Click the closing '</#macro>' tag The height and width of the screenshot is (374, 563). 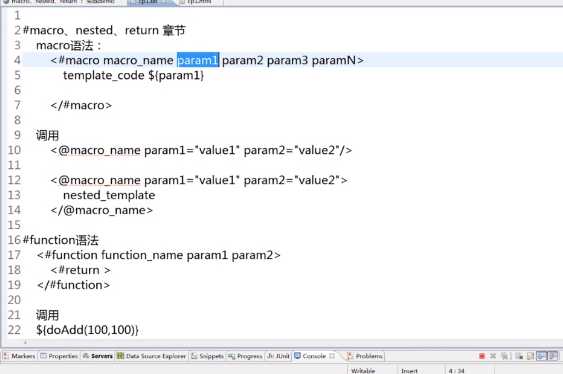(81, 105)
